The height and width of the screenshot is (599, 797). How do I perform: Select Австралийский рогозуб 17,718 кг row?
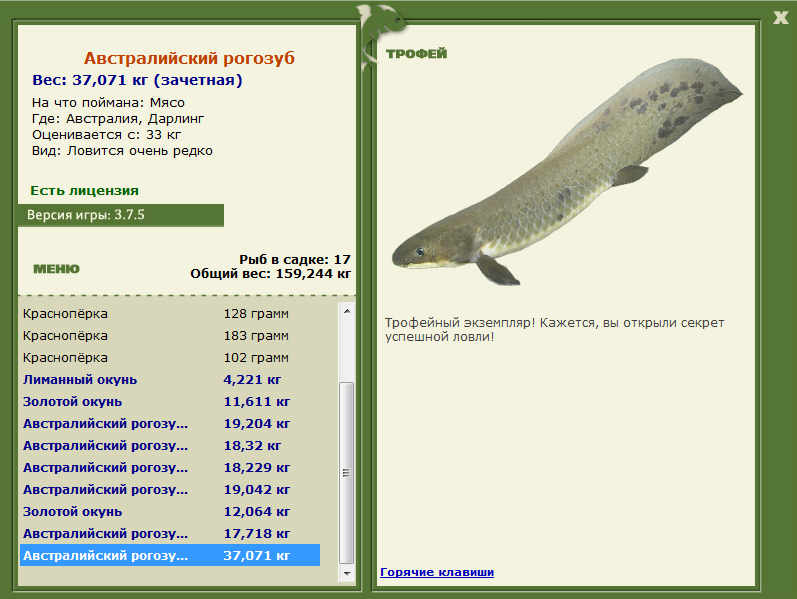coord(170,533)
